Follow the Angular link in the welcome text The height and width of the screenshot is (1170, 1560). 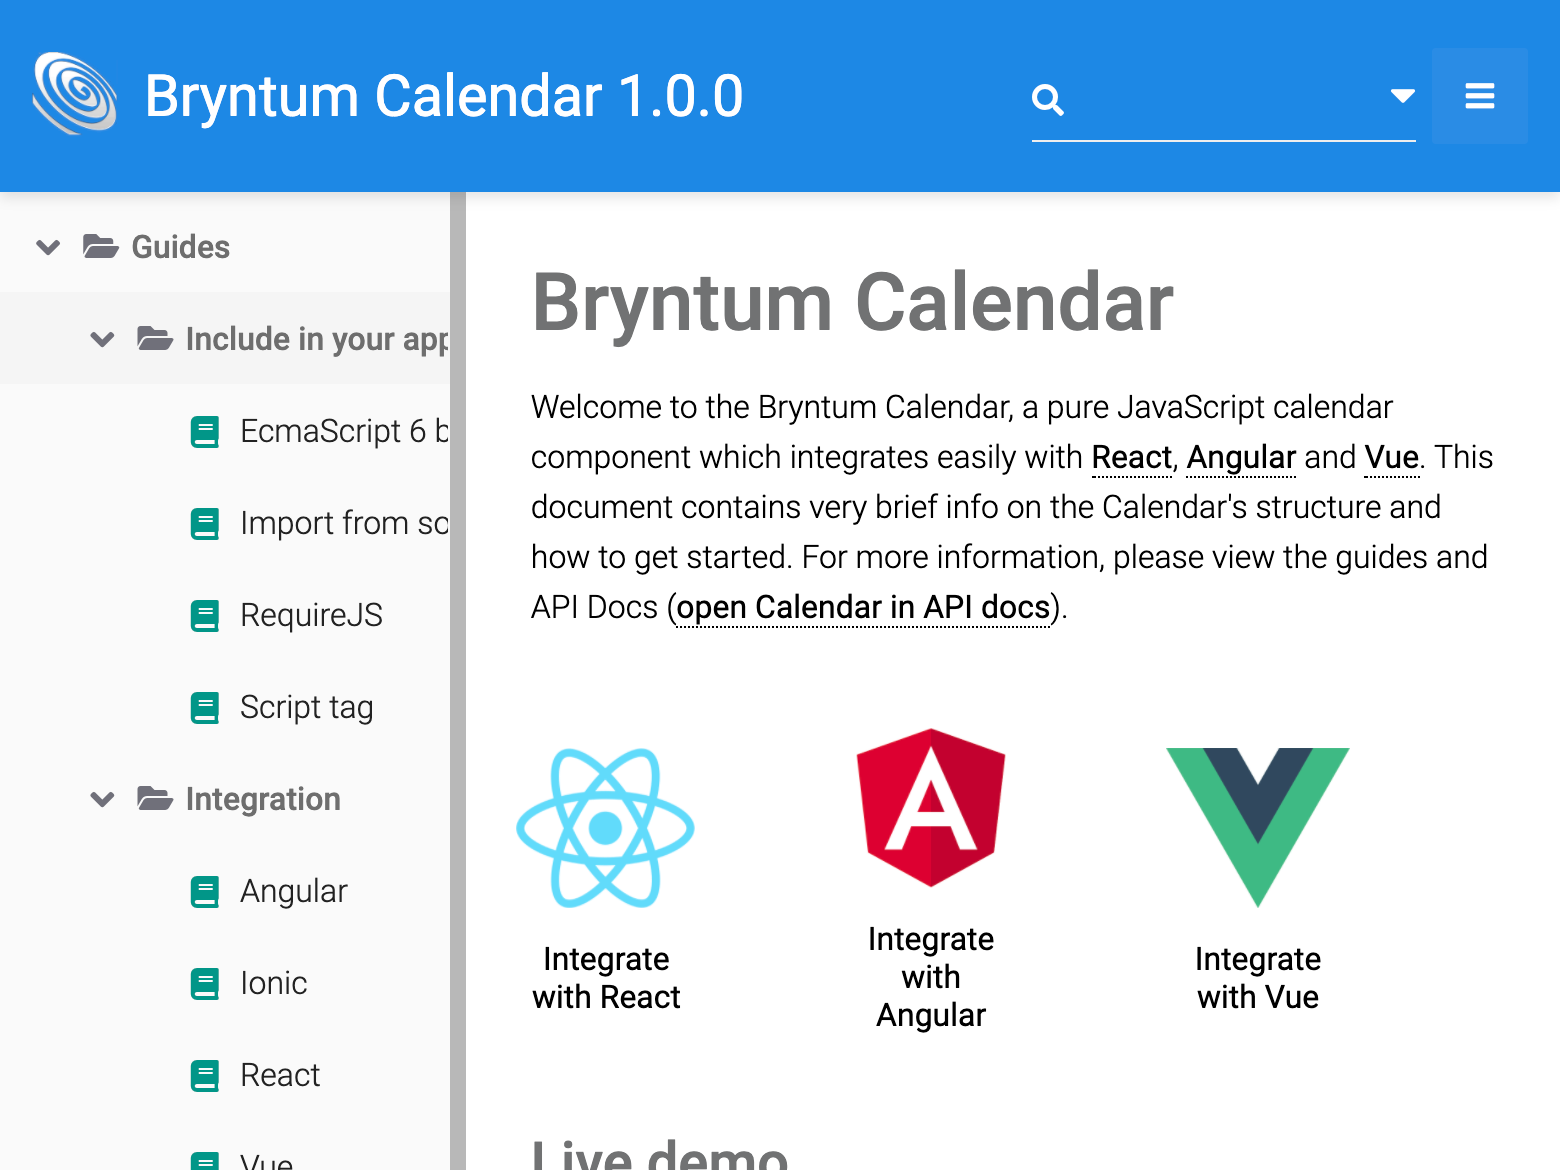(1241, 457)
